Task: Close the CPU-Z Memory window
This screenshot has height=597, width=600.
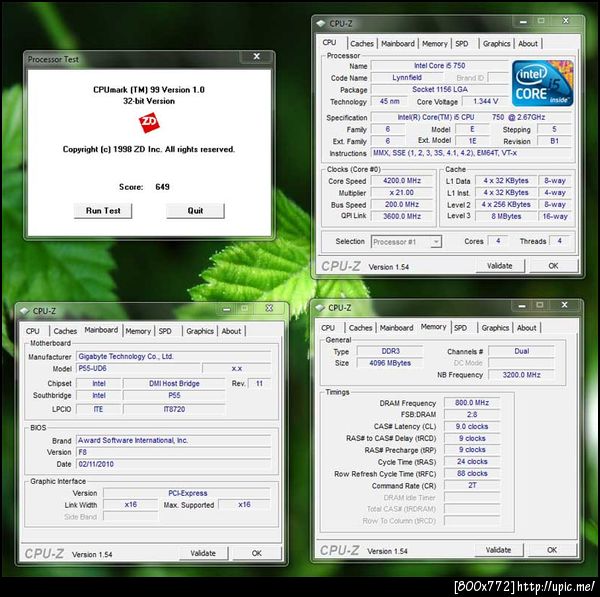Action: coord(564,305)
